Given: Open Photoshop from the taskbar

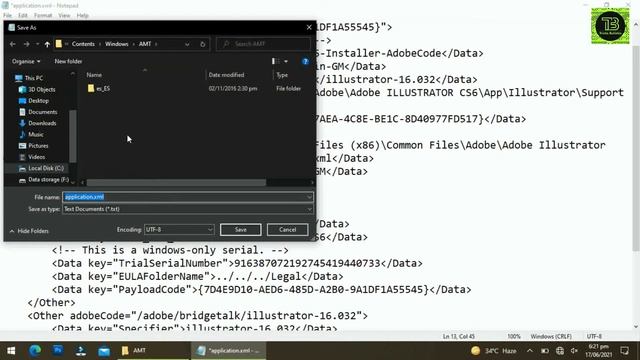Looking at the screenshot, I should point(58,351).
